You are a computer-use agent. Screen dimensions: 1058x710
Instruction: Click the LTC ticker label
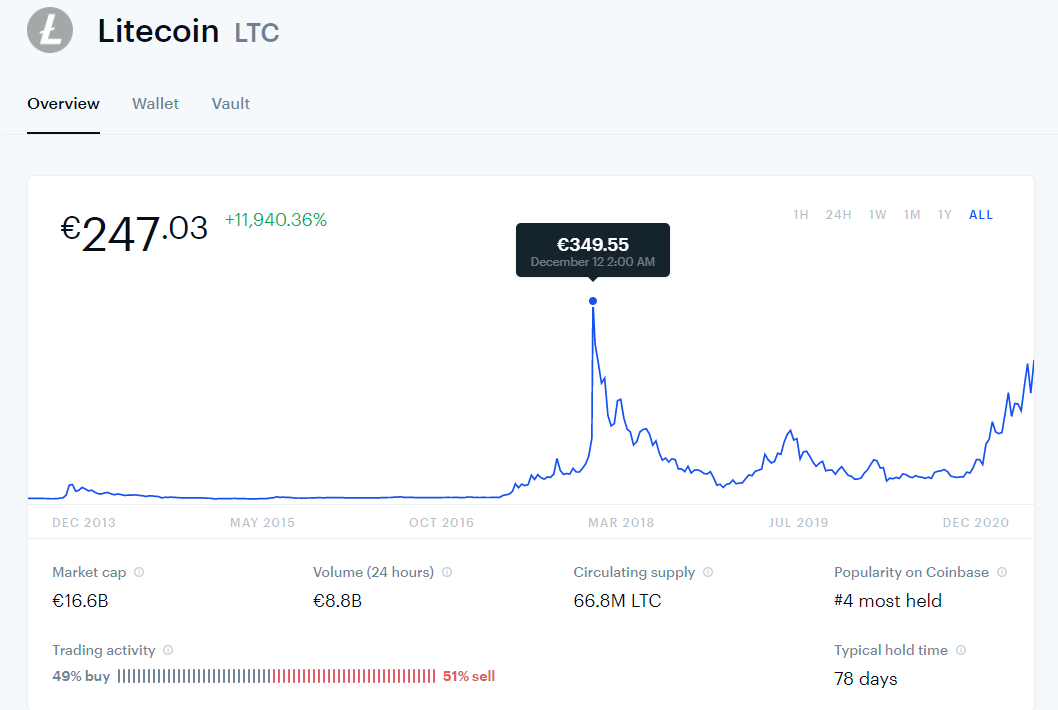(x=257, y=33)
